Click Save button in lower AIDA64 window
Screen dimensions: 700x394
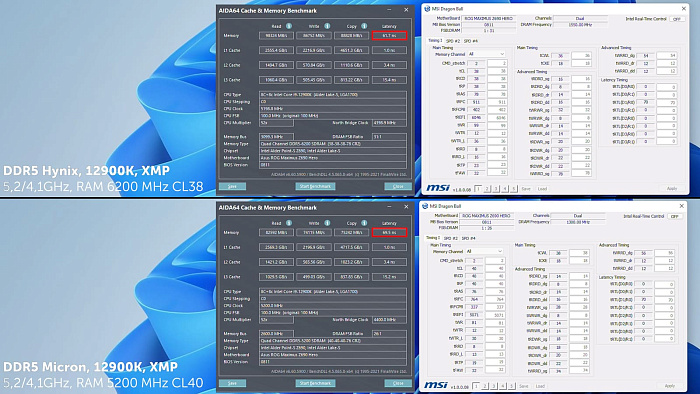pos(232,383)
